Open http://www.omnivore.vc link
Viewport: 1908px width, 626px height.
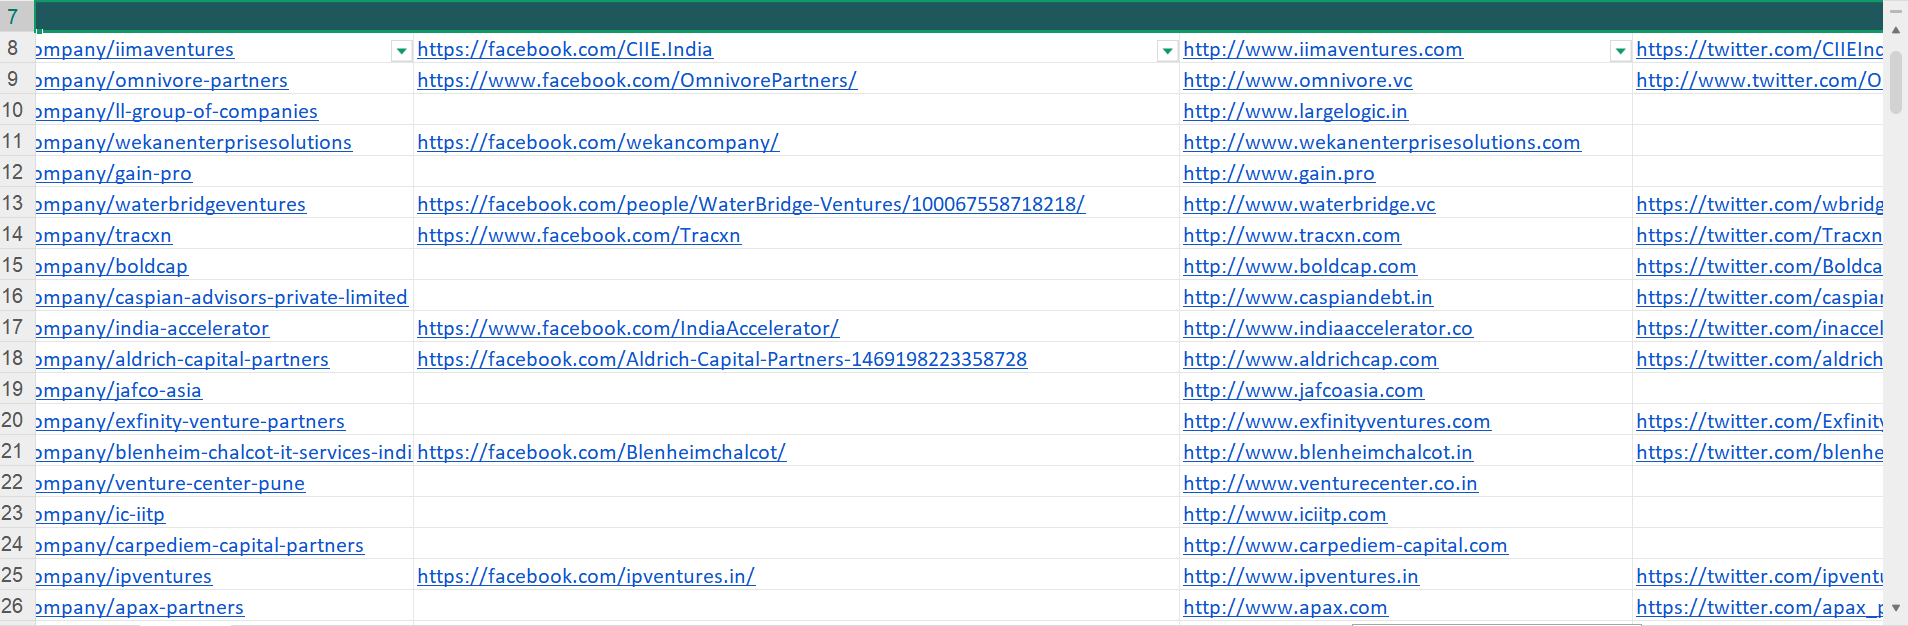coord(1298,81)
